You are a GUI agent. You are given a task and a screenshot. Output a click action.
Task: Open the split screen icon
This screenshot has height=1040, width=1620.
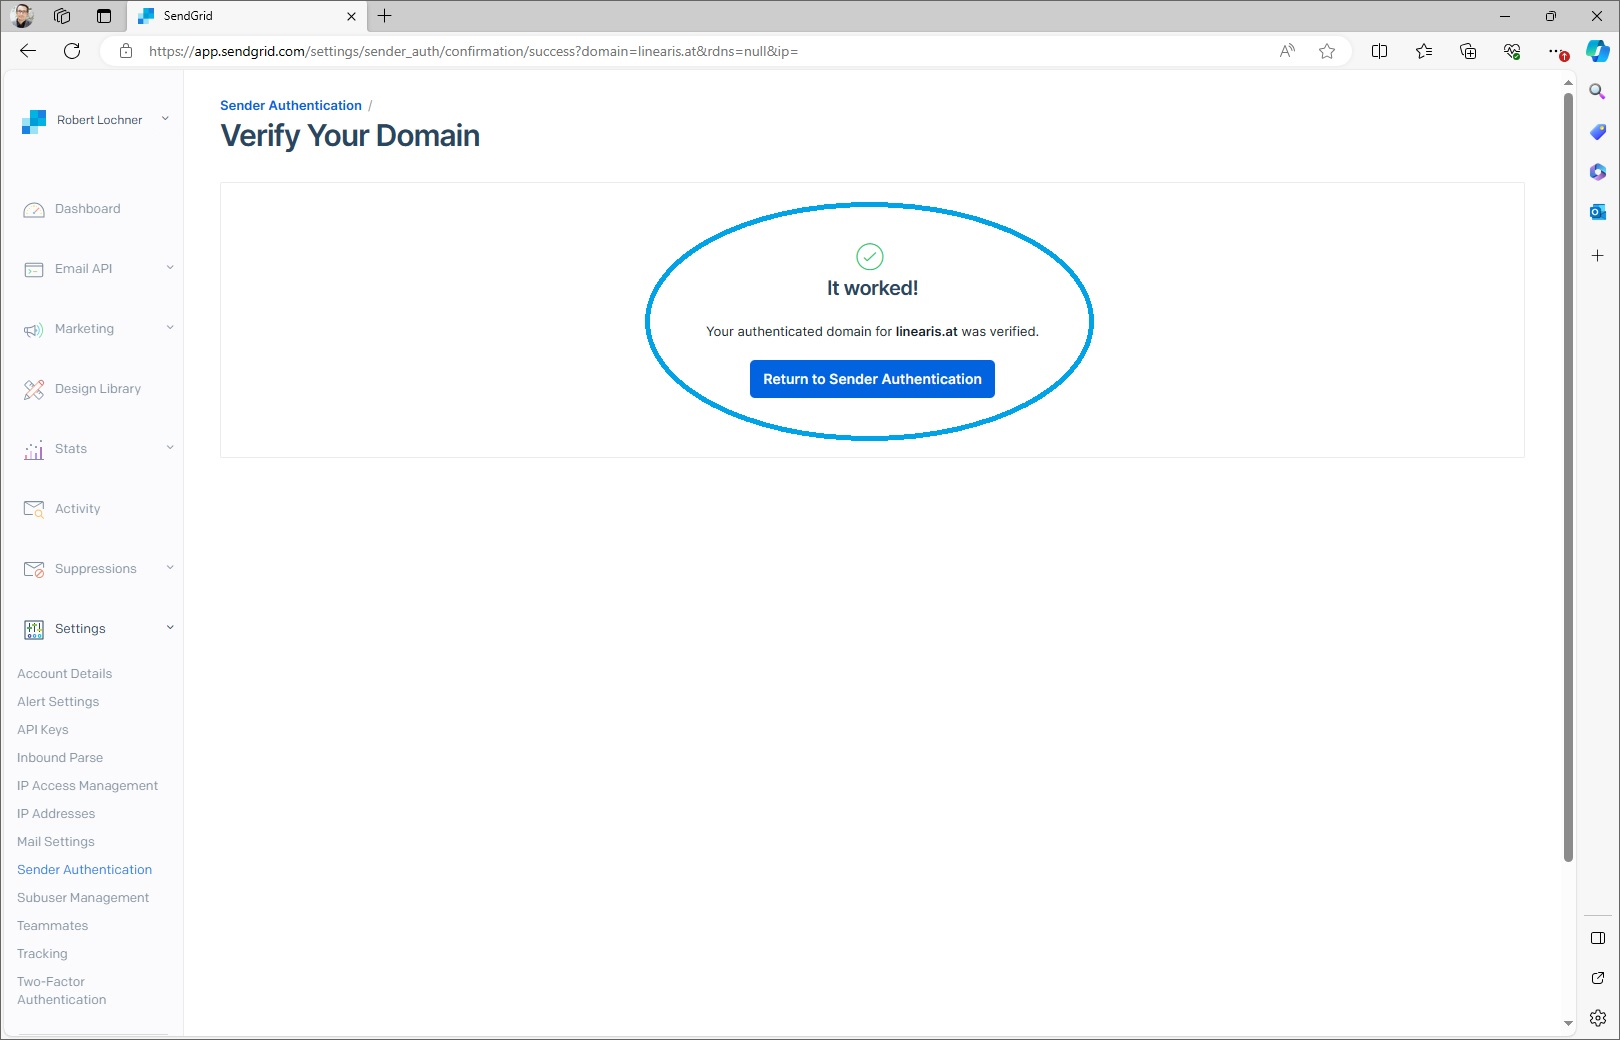pyautogui.click(x=1380, y=51)
